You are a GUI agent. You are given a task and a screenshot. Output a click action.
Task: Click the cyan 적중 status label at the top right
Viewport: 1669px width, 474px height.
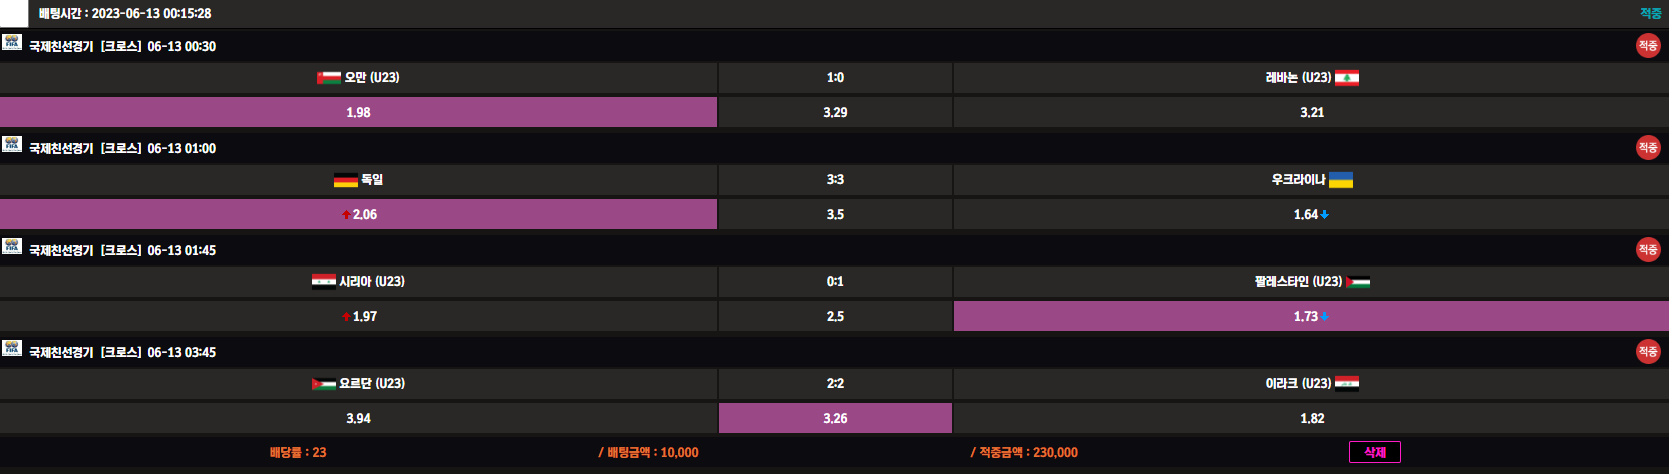click(x=1650, y=13)
